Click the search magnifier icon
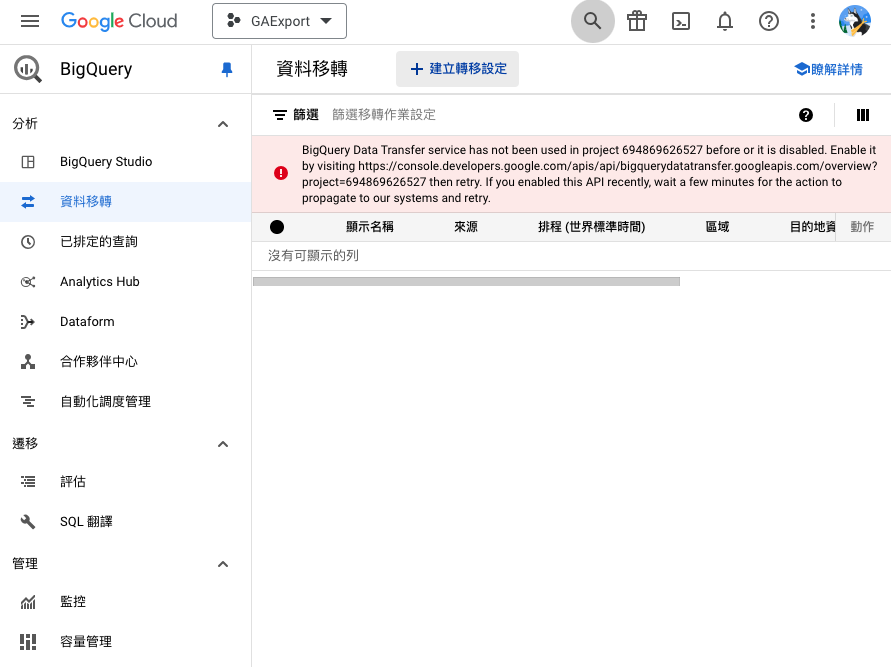891x667 pixels. tap(593, 22)
